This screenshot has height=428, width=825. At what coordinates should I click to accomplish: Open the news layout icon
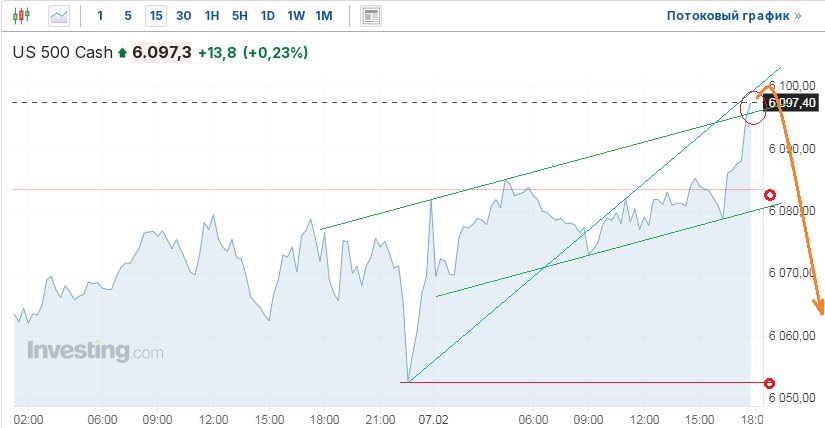[x=371, y=16]
